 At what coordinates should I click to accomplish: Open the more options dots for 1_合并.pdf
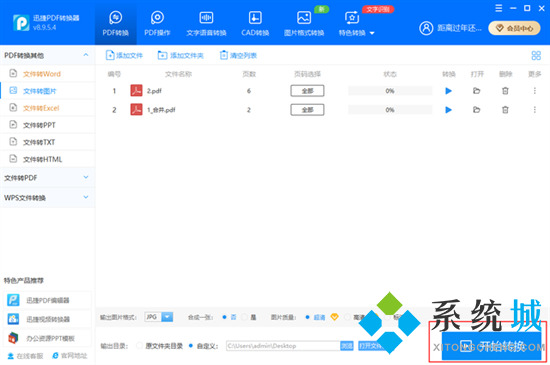[535, 110]
